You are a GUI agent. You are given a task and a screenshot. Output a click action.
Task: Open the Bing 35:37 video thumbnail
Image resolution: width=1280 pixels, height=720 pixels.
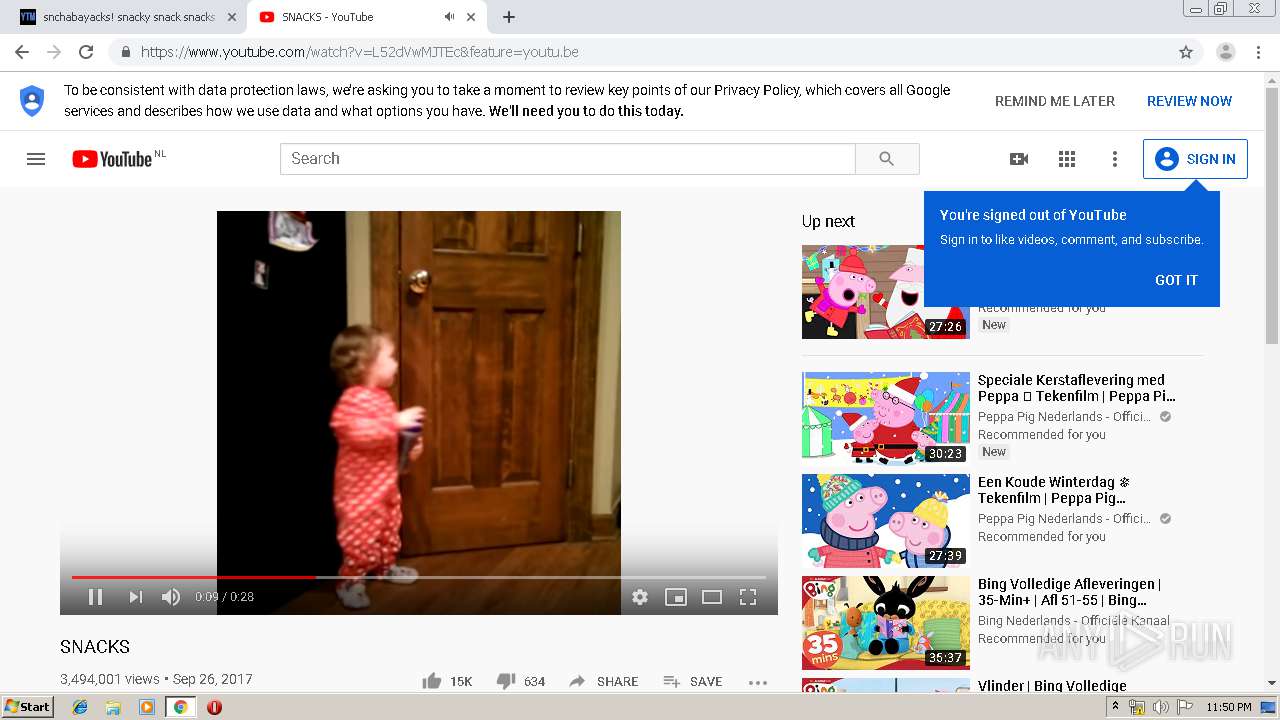pos(886,622)
